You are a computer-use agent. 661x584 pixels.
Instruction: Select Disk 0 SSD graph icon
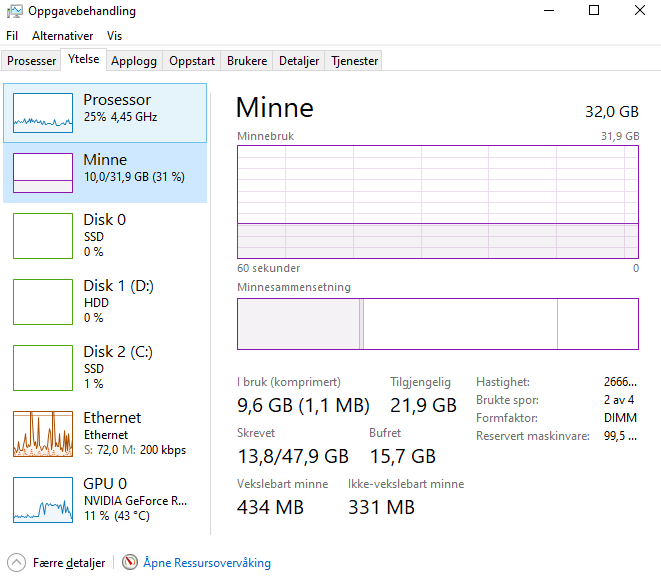point(42,235)
